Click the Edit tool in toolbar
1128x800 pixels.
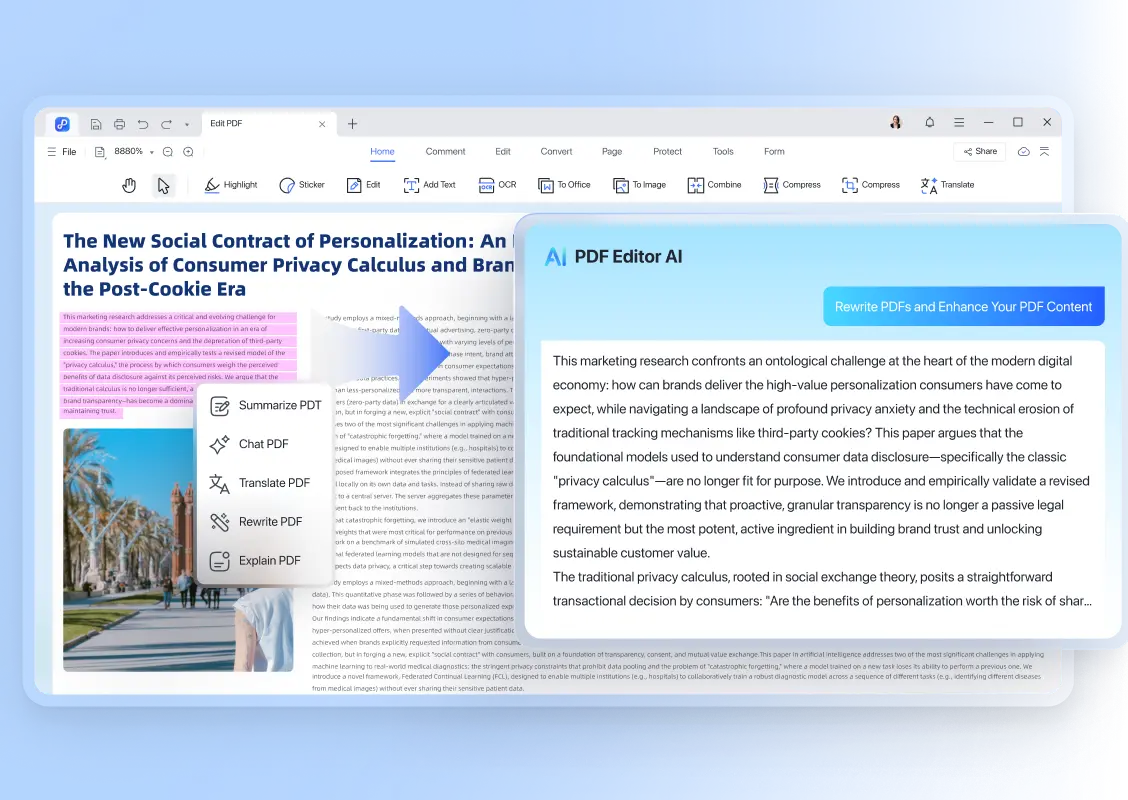coord(363,185)
